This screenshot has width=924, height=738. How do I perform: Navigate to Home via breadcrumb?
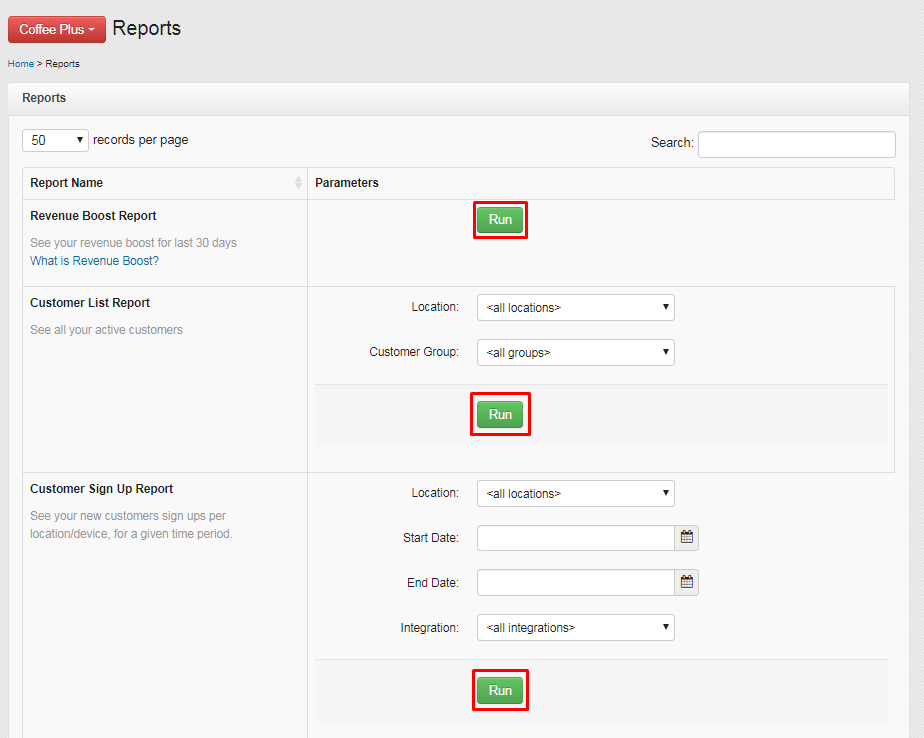(x=20, y=63)
